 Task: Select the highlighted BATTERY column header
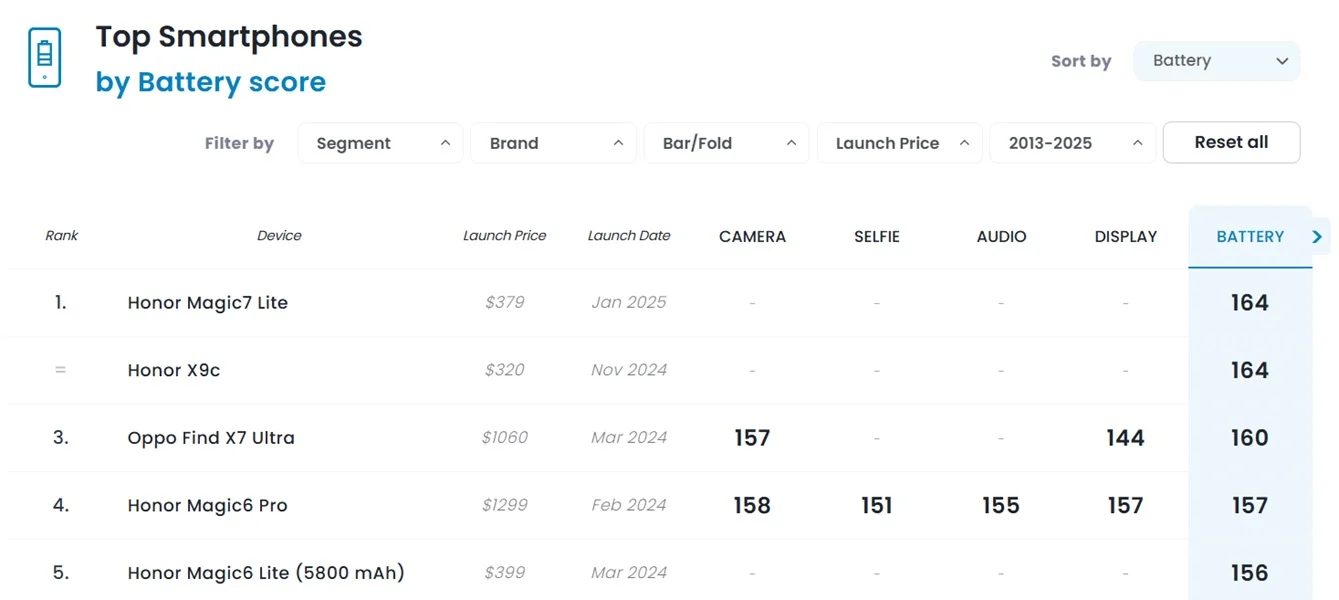(x=1250, y=236)
